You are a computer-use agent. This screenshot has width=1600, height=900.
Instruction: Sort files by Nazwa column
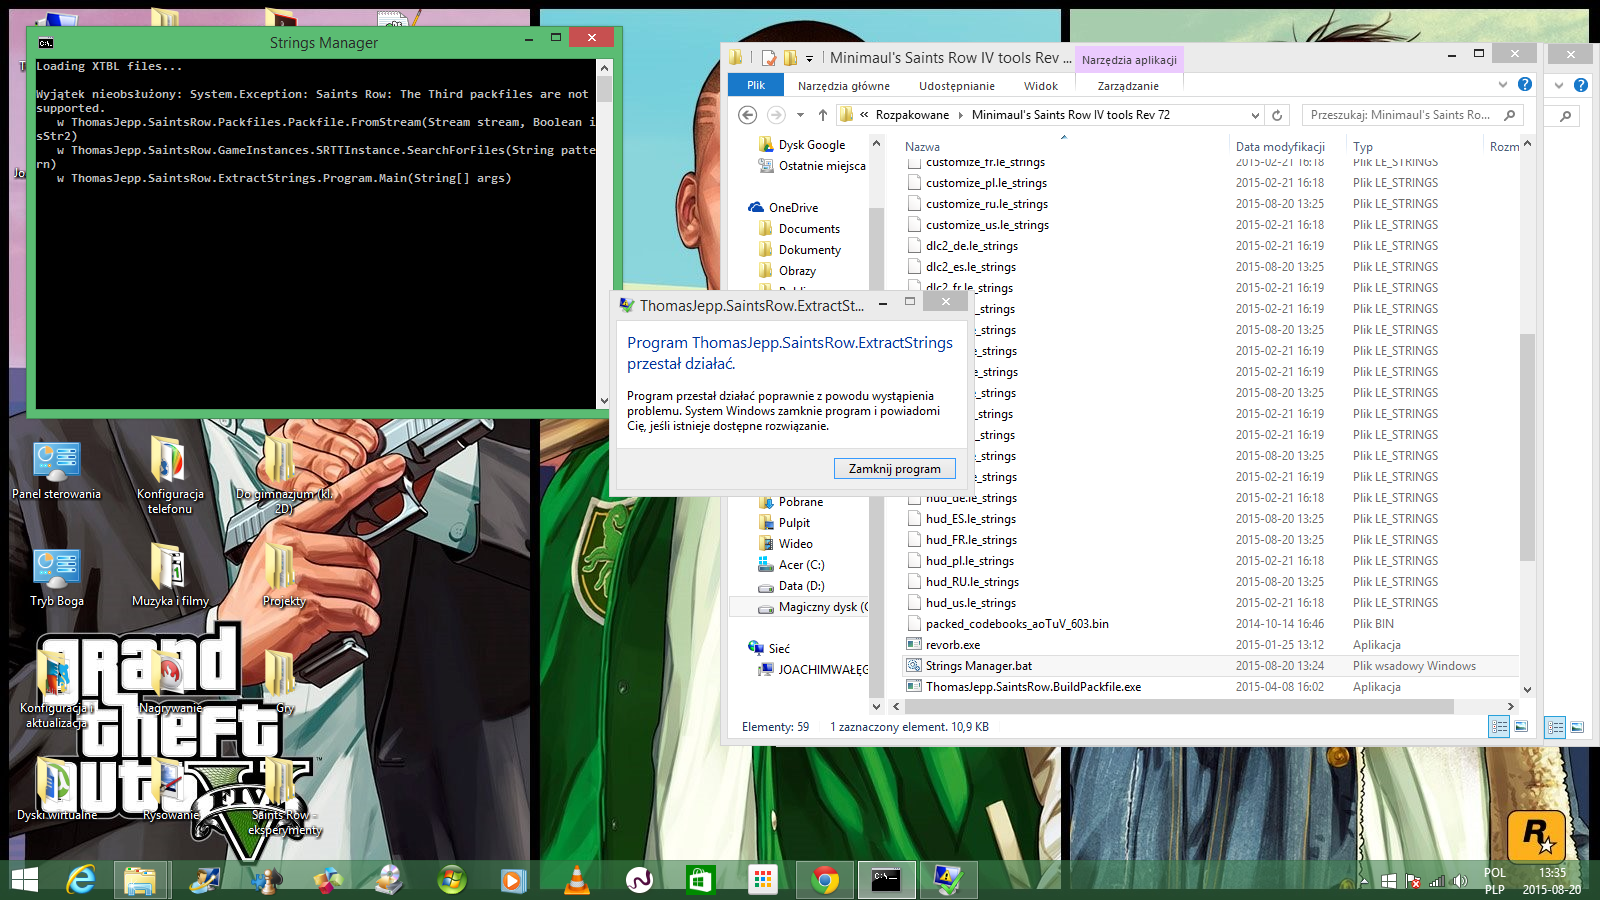922,146
